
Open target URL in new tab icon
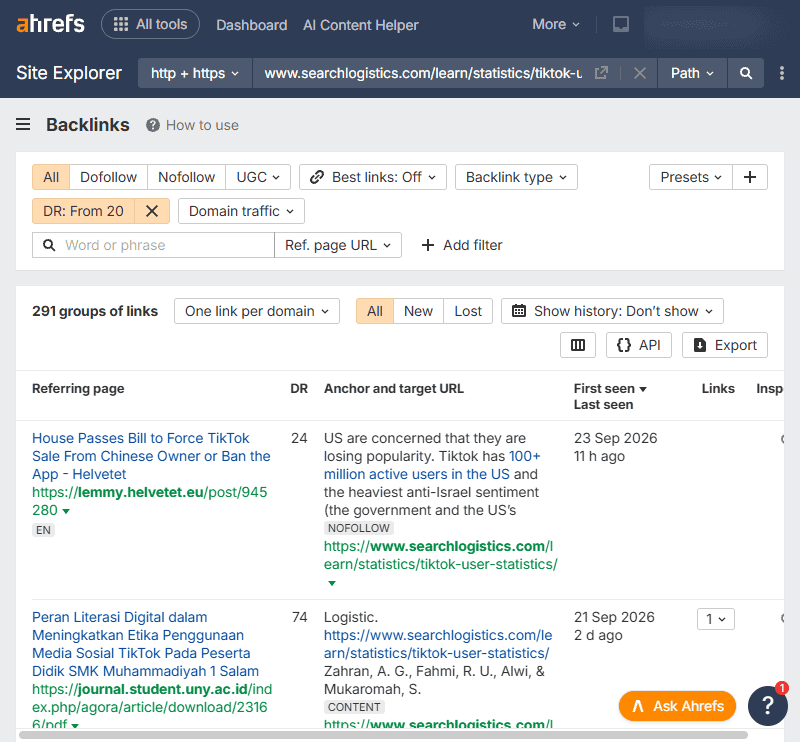602,73
